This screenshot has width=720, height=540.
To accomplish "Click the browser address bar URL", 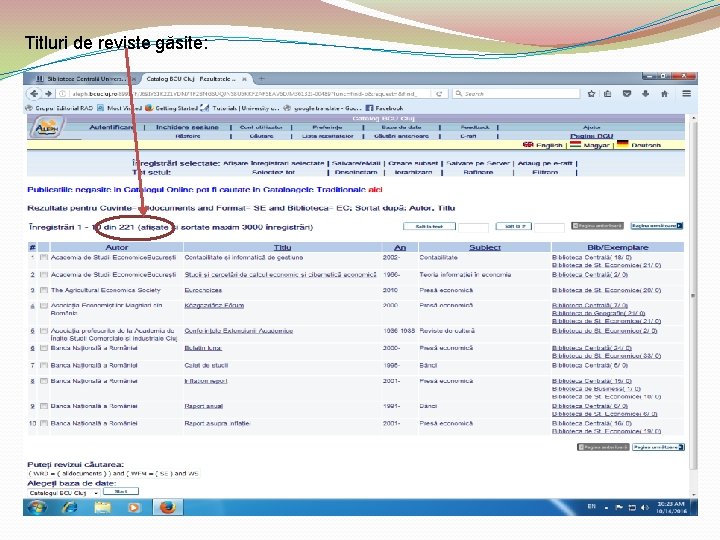I will pyautogui.click(x=245, y=94).
